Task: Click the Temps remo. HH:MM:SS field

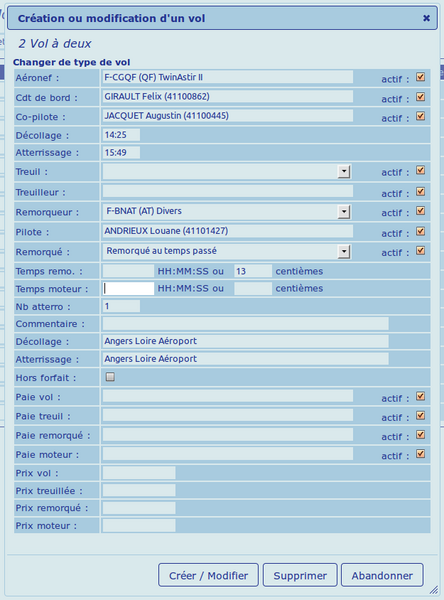Action: [128, 271]
